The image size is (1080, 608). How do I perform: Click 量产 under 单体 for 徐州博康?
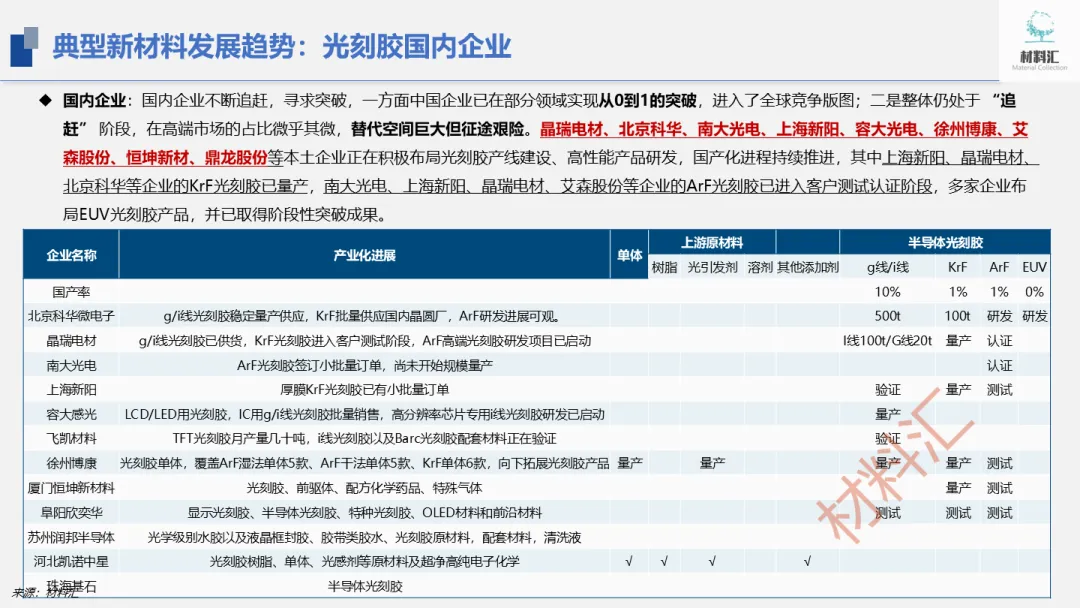coord(629,463)
